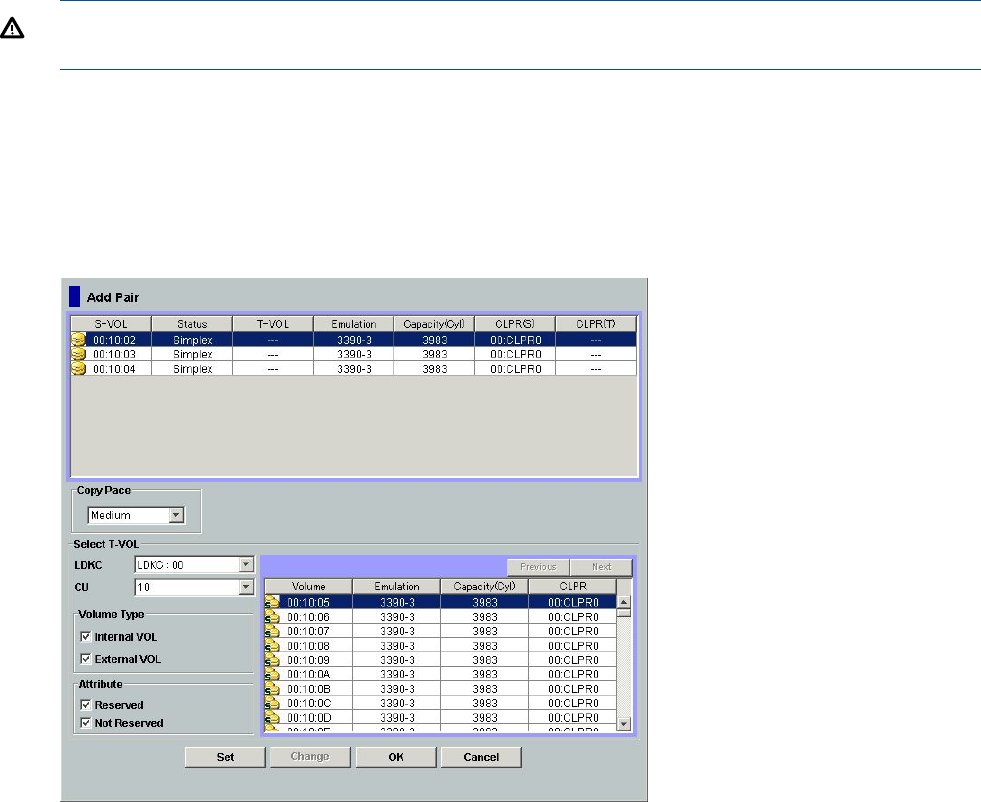This screenshot has height=802, width=981.
Task: Click the T-VOL list scrollbar down arrow
Action: (x=624, y=724)
